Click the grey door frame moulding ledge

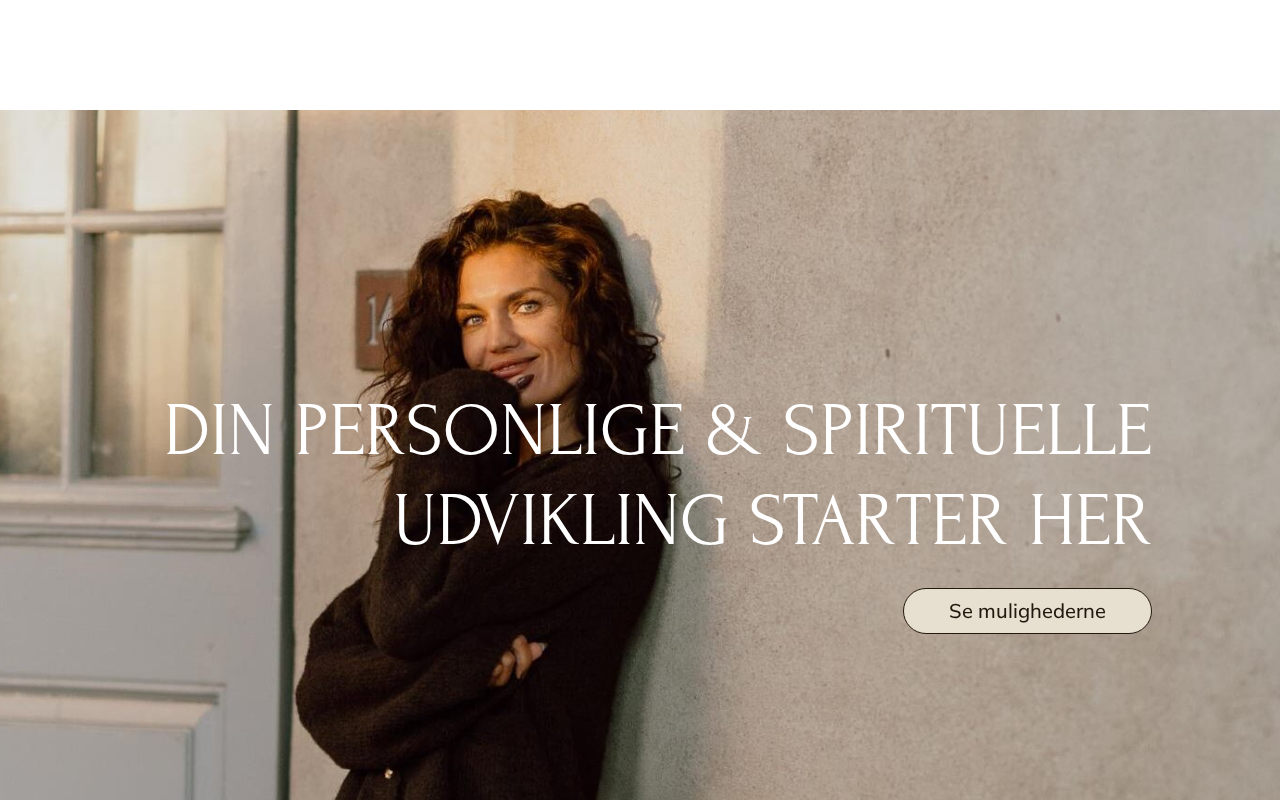tap(125, 525)
